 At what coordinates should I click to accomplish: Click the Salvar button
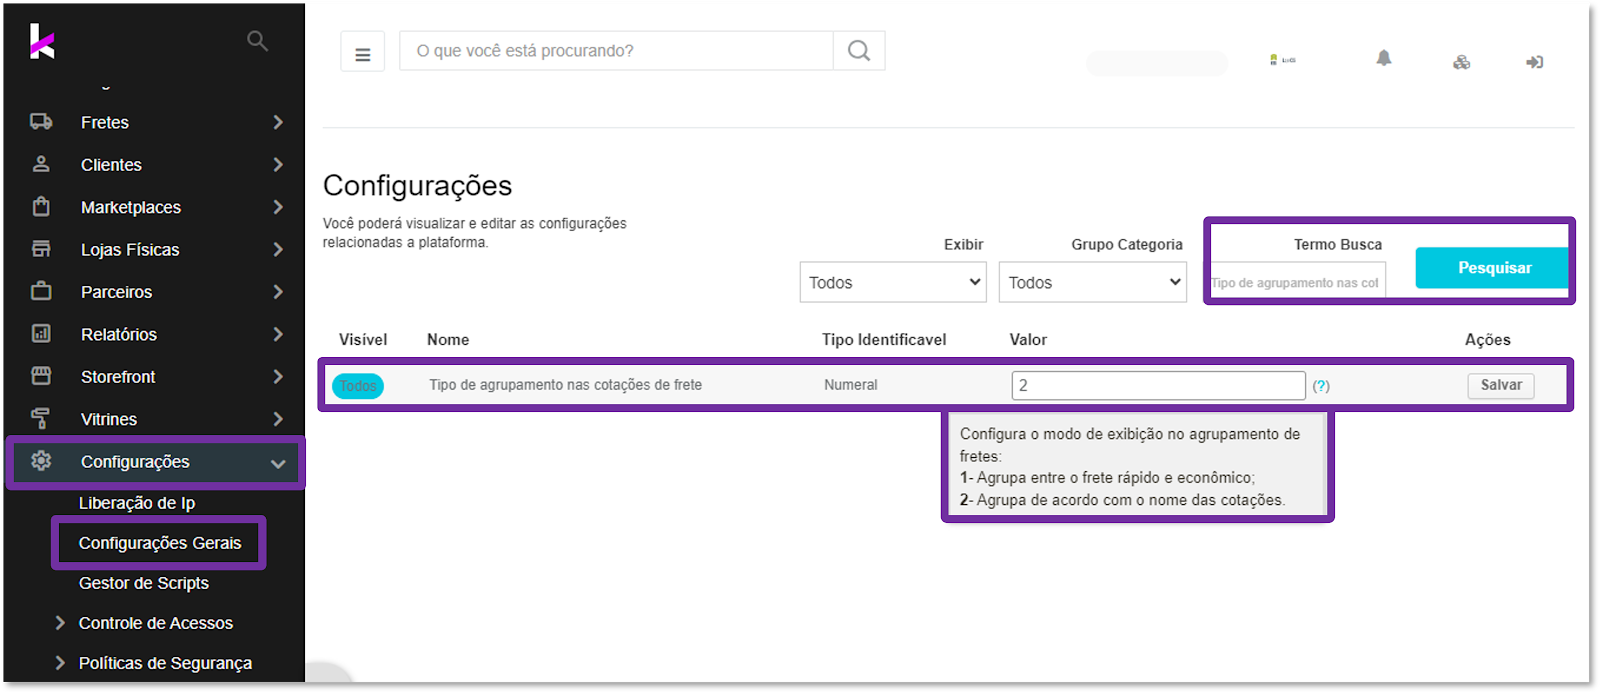[1501, 385]
